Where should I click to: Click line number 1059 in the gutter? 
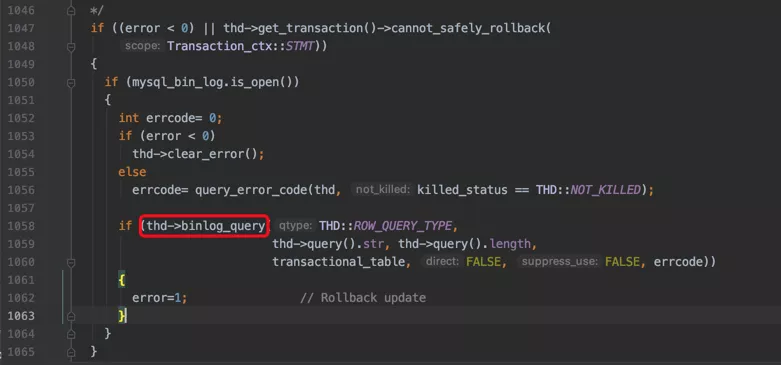pos(21,243)
